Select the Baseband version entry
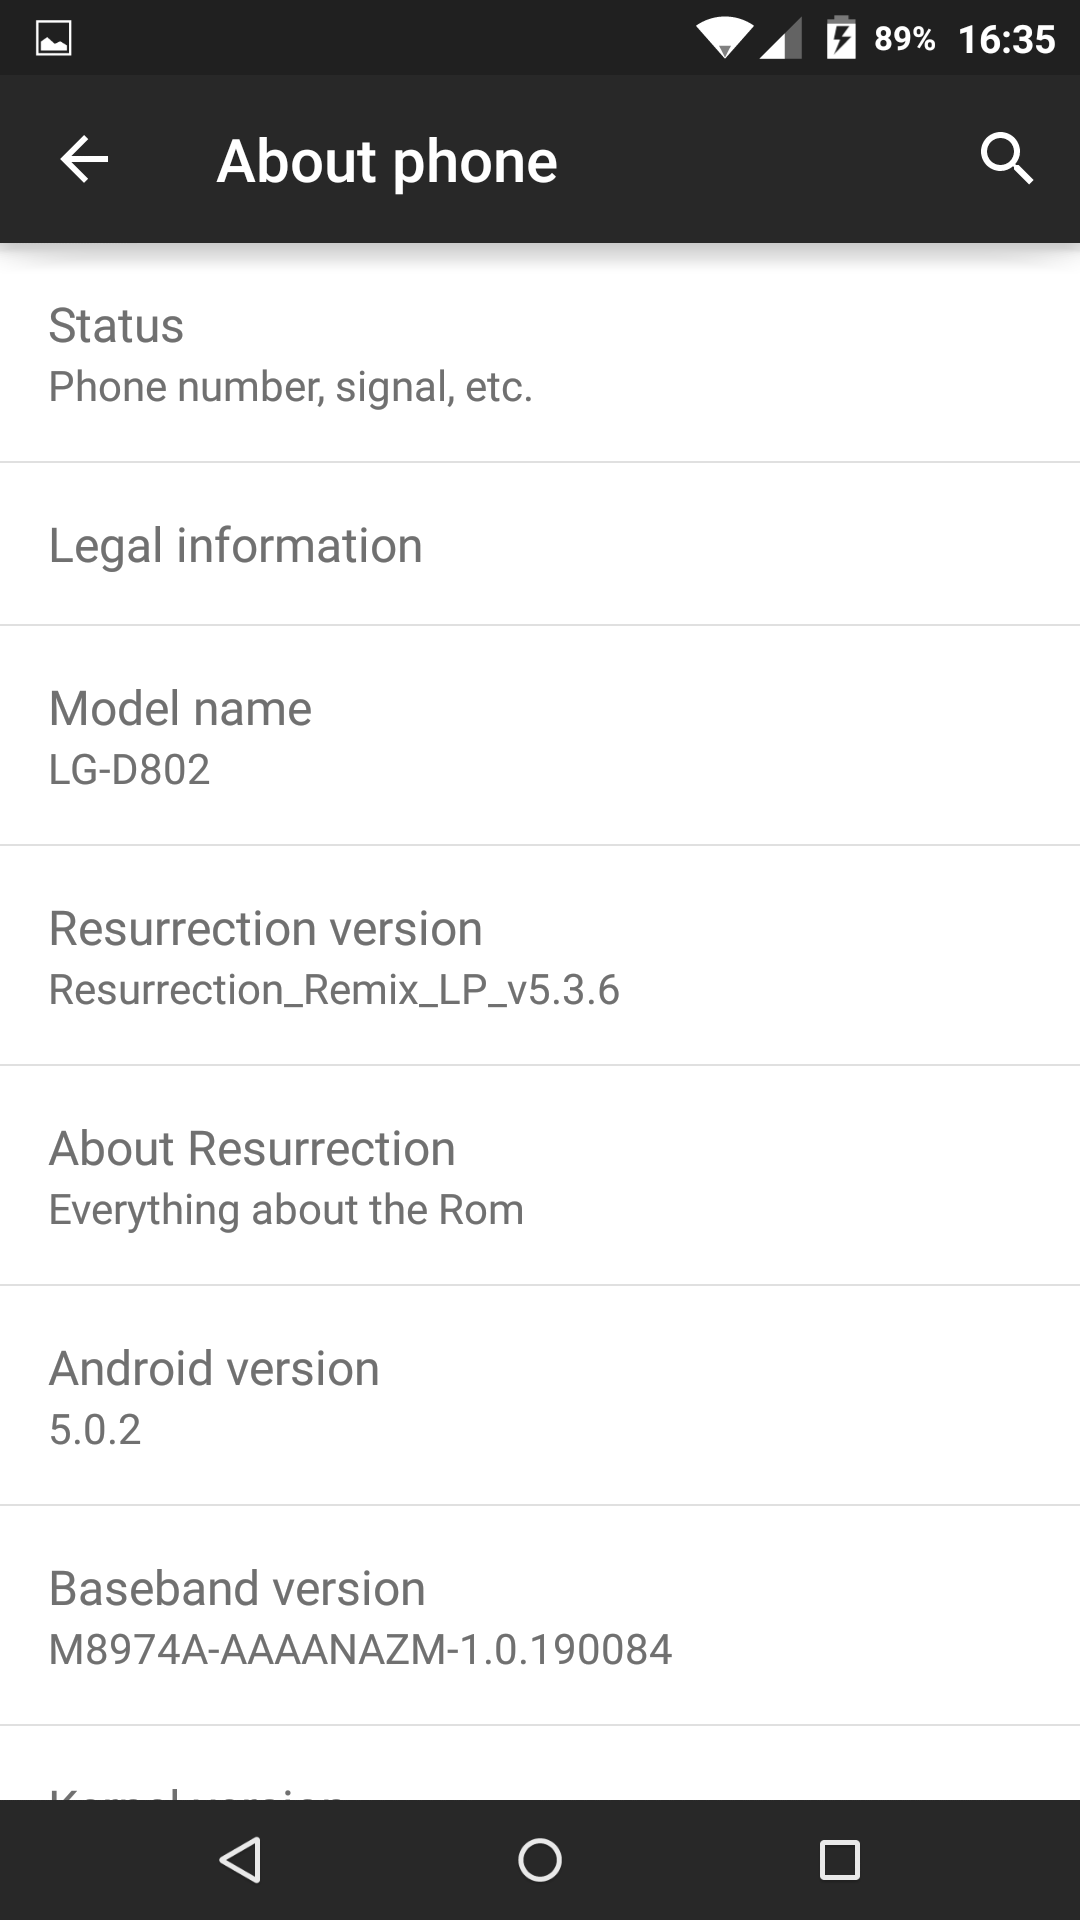1080x1920 pixels. pos(540,1616)
